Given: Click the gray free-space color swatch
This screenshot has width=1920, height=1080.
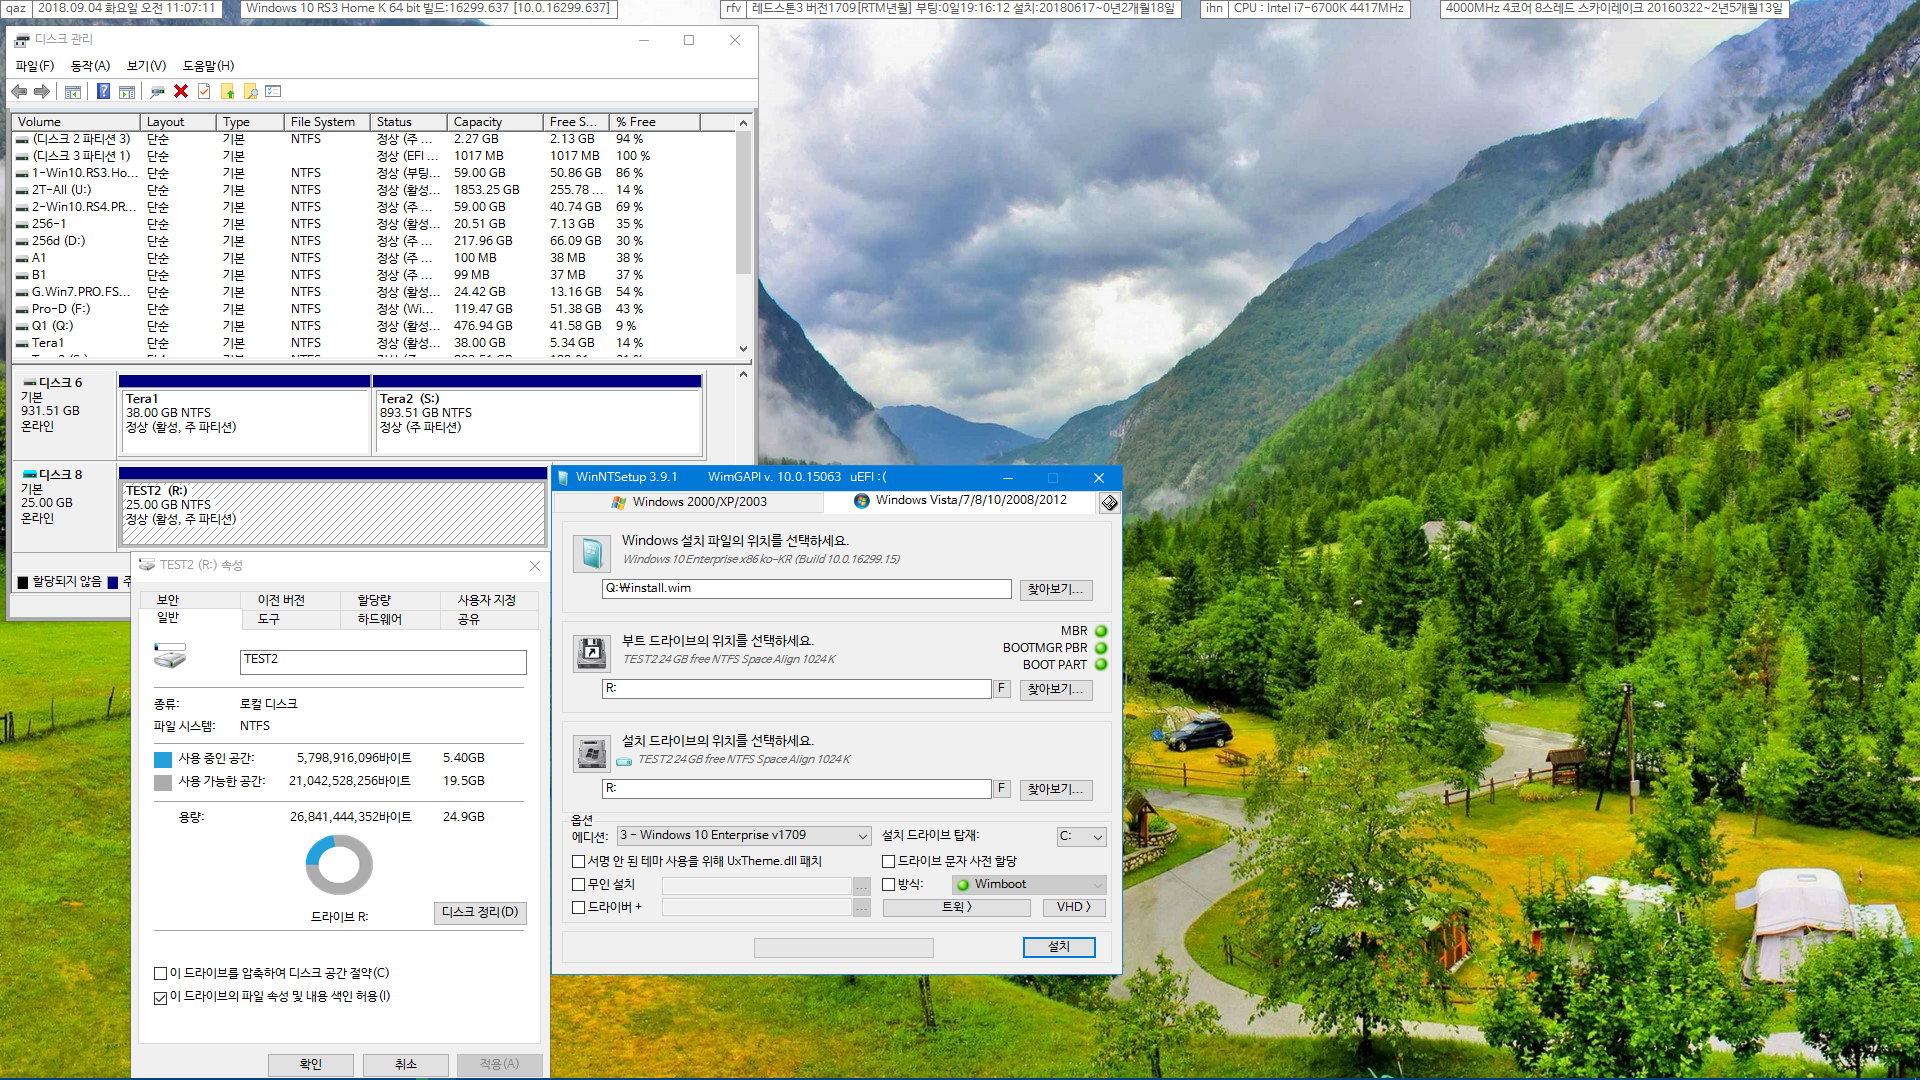Looking at the screenshot, I should point(163,783).
